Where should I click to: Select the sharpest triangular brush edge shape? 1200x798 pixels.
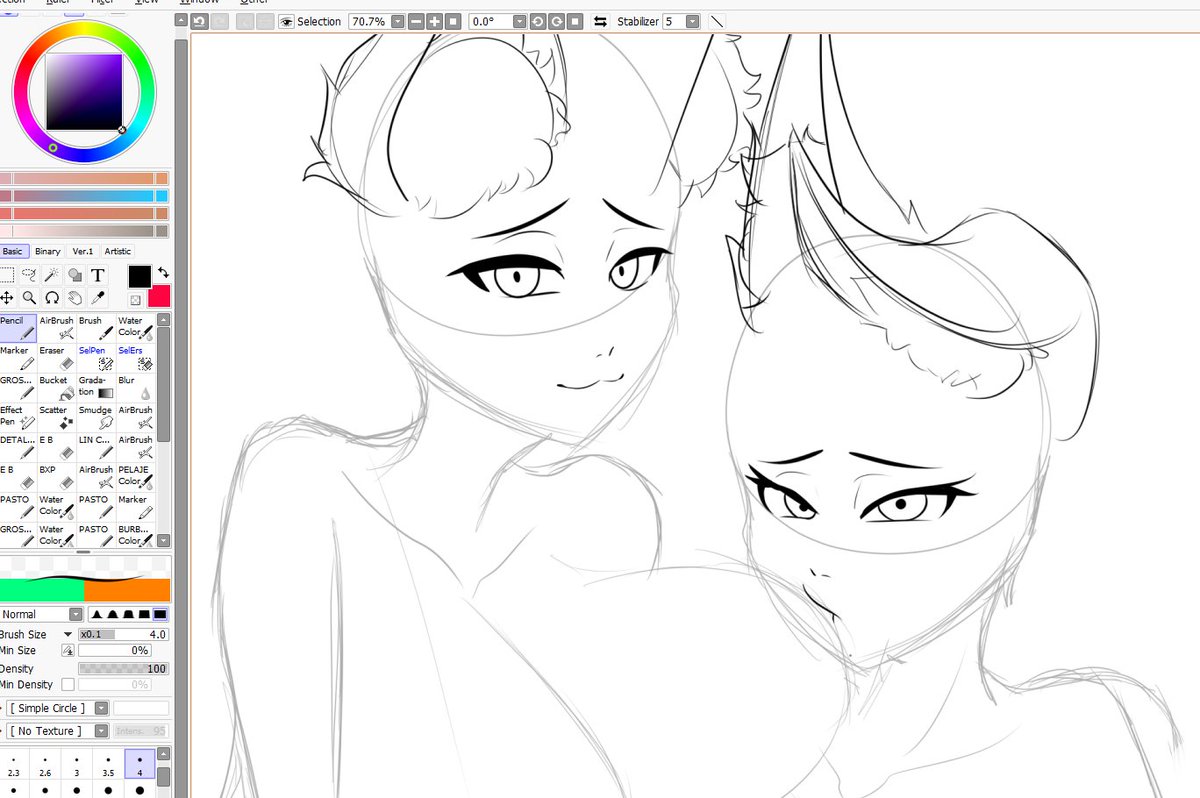(x=98, y=614)
